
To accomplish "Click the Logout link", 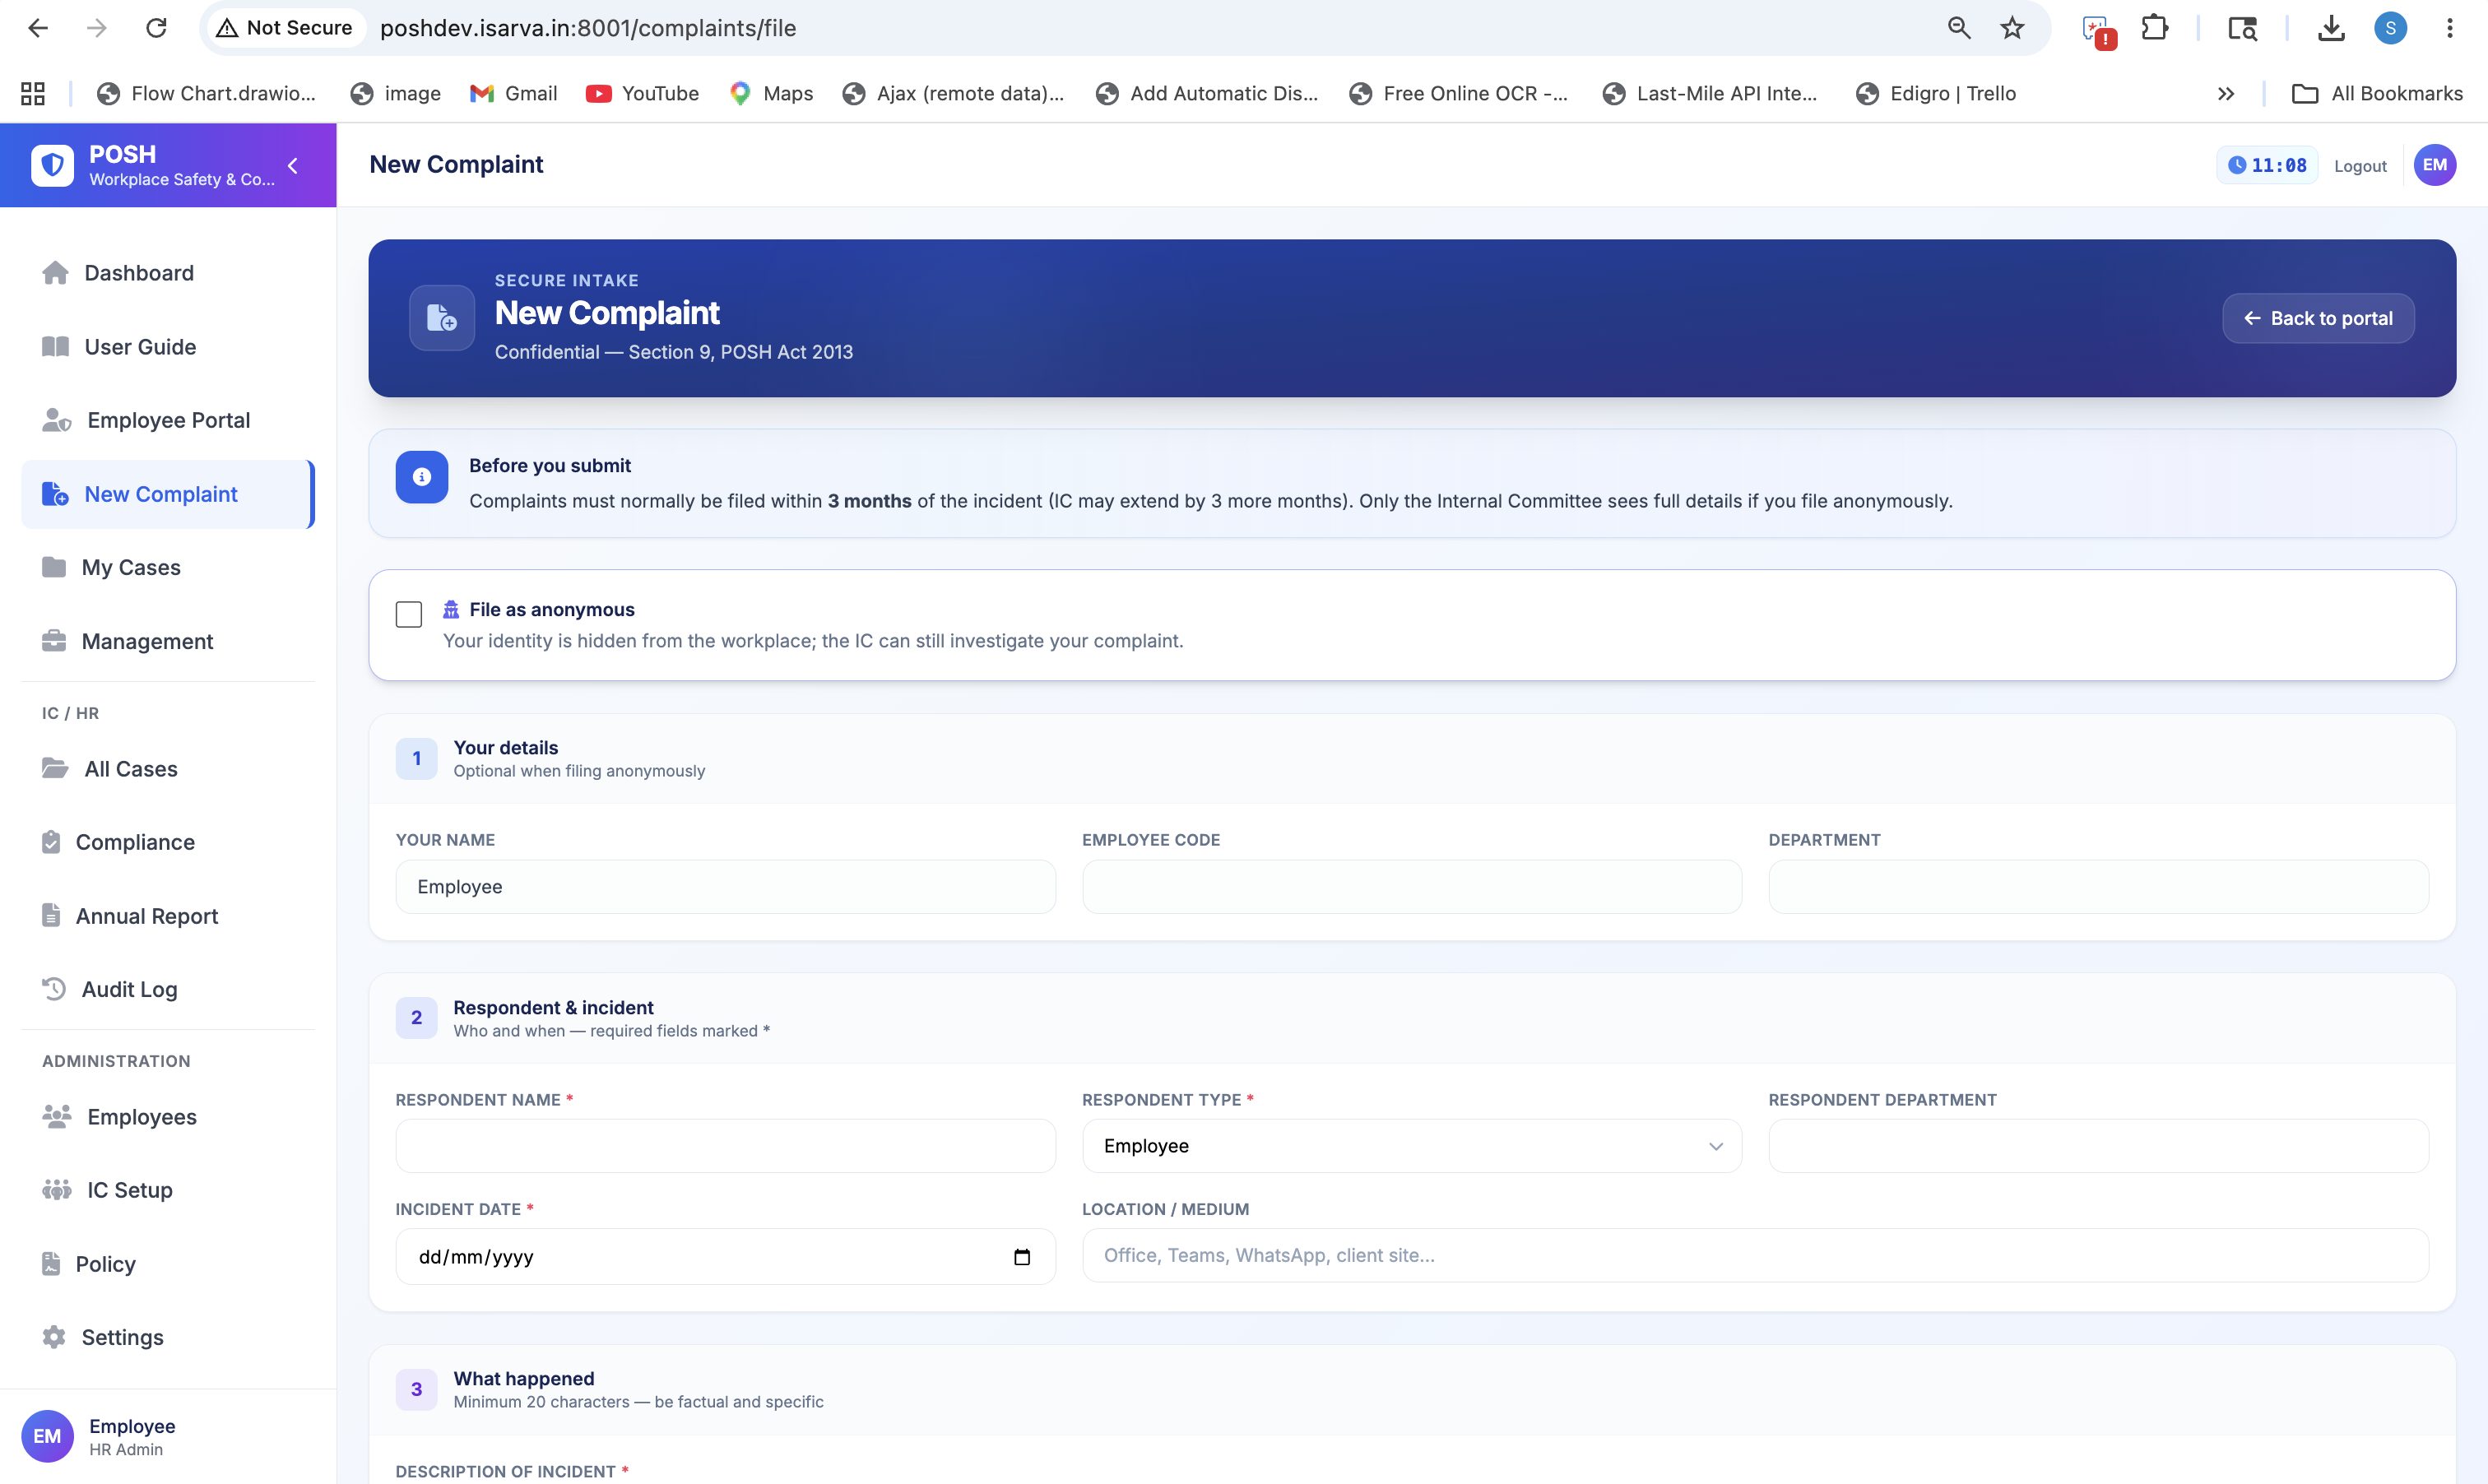I will tap(2360, 166).
